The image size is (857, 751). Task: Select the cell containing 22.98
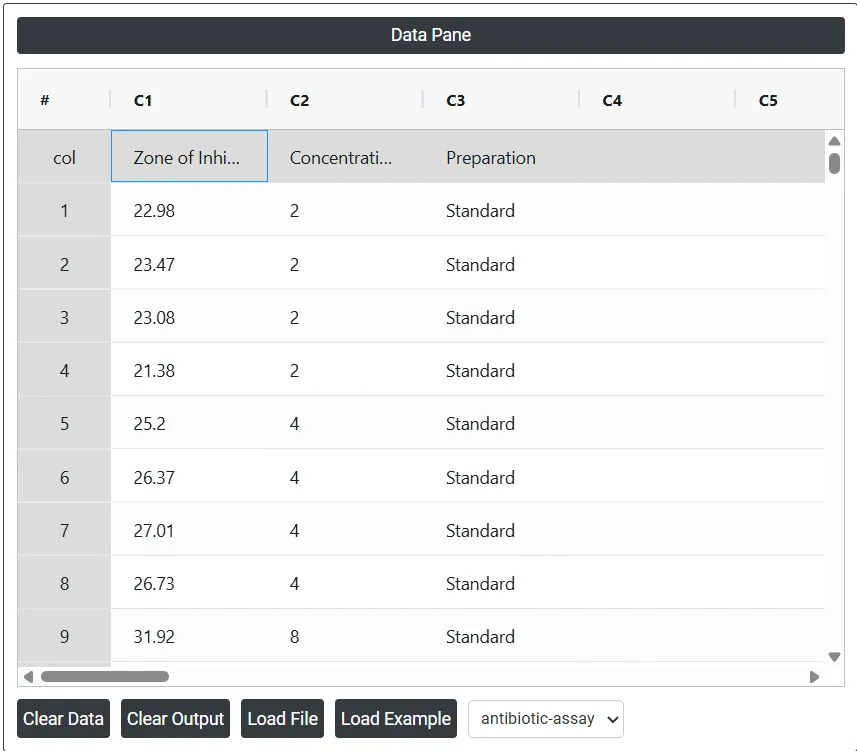coord(189,210)
